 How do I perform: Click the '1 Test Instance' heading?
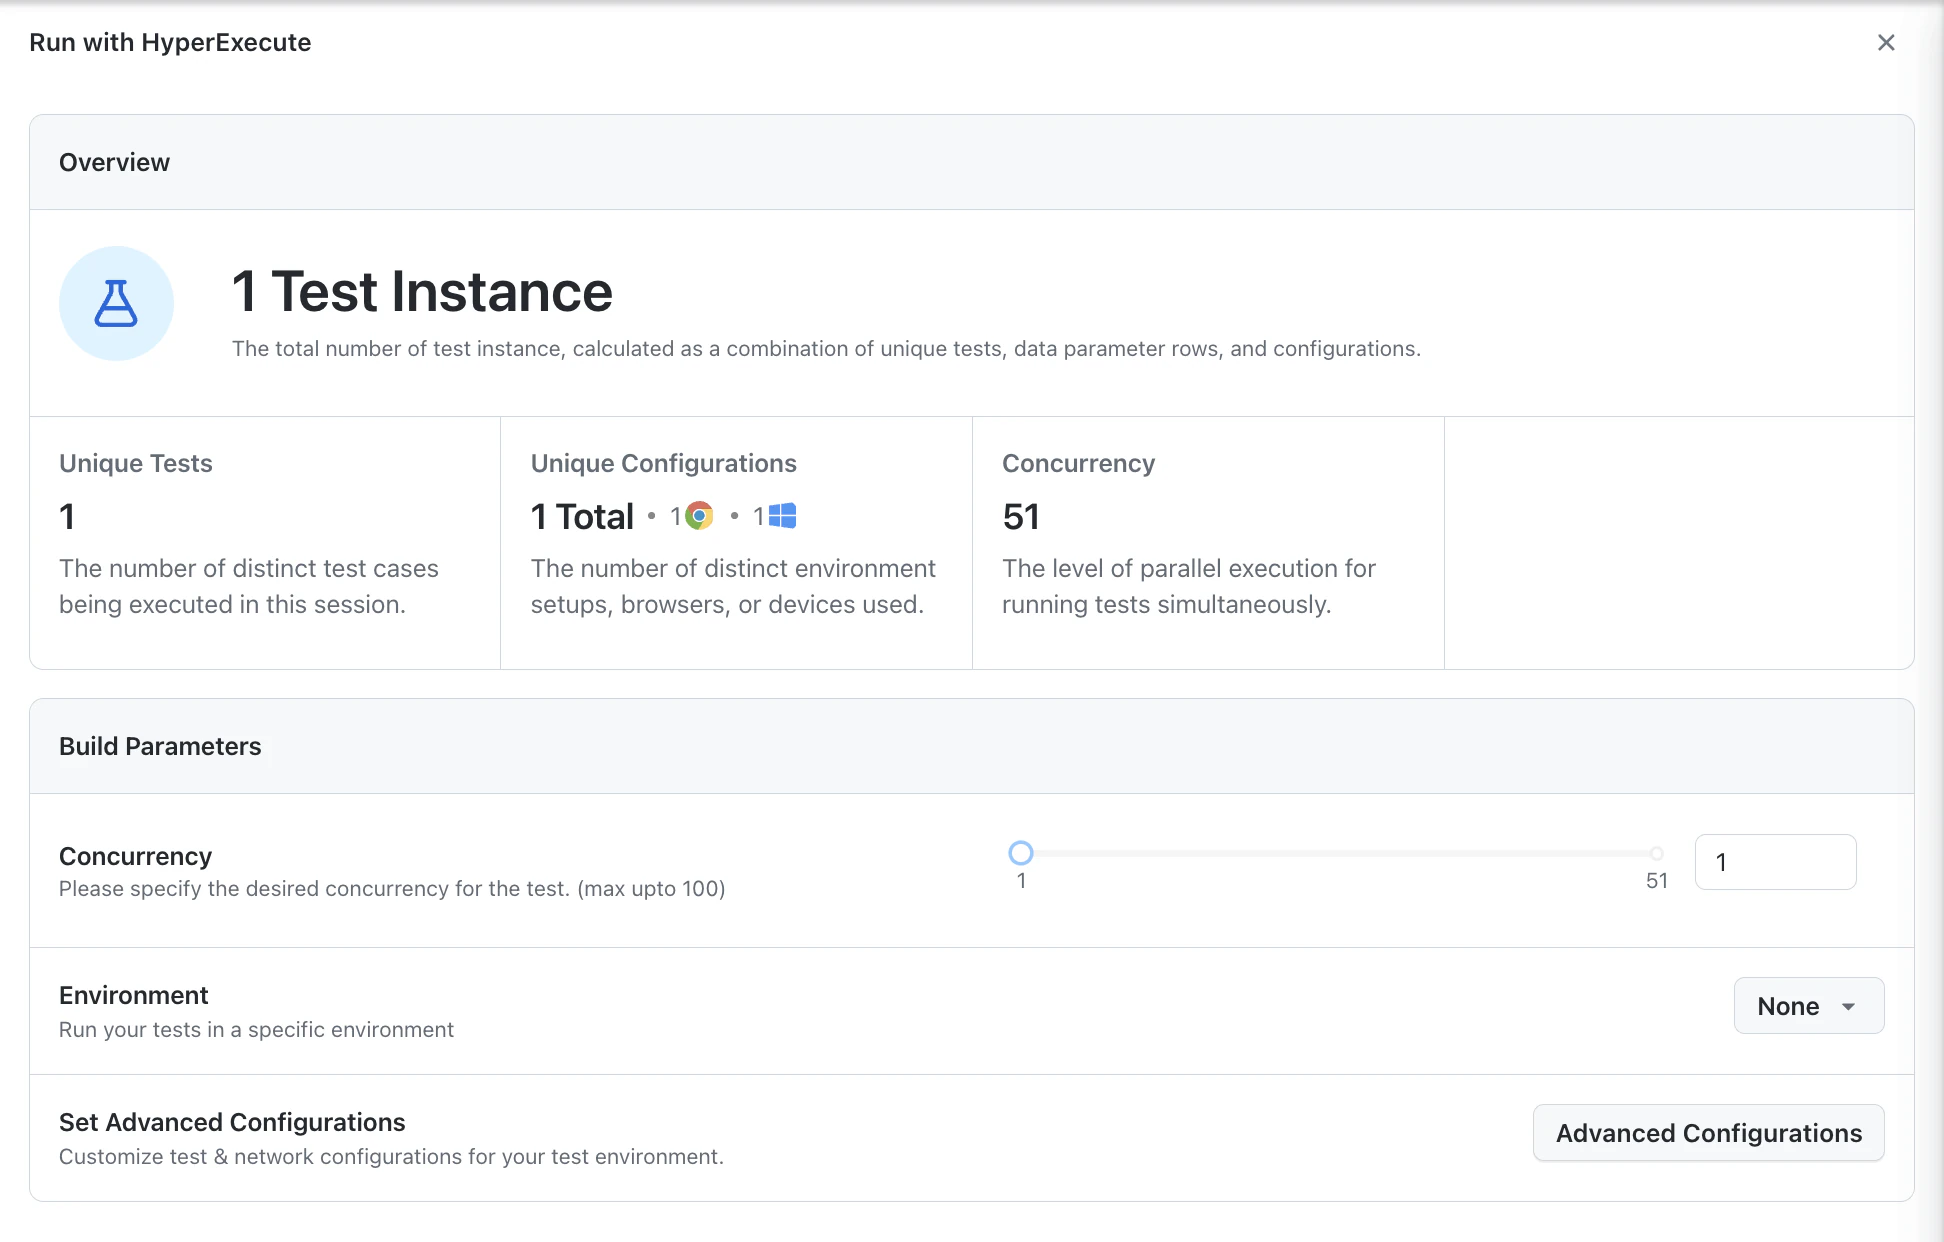tap(422, 292)
